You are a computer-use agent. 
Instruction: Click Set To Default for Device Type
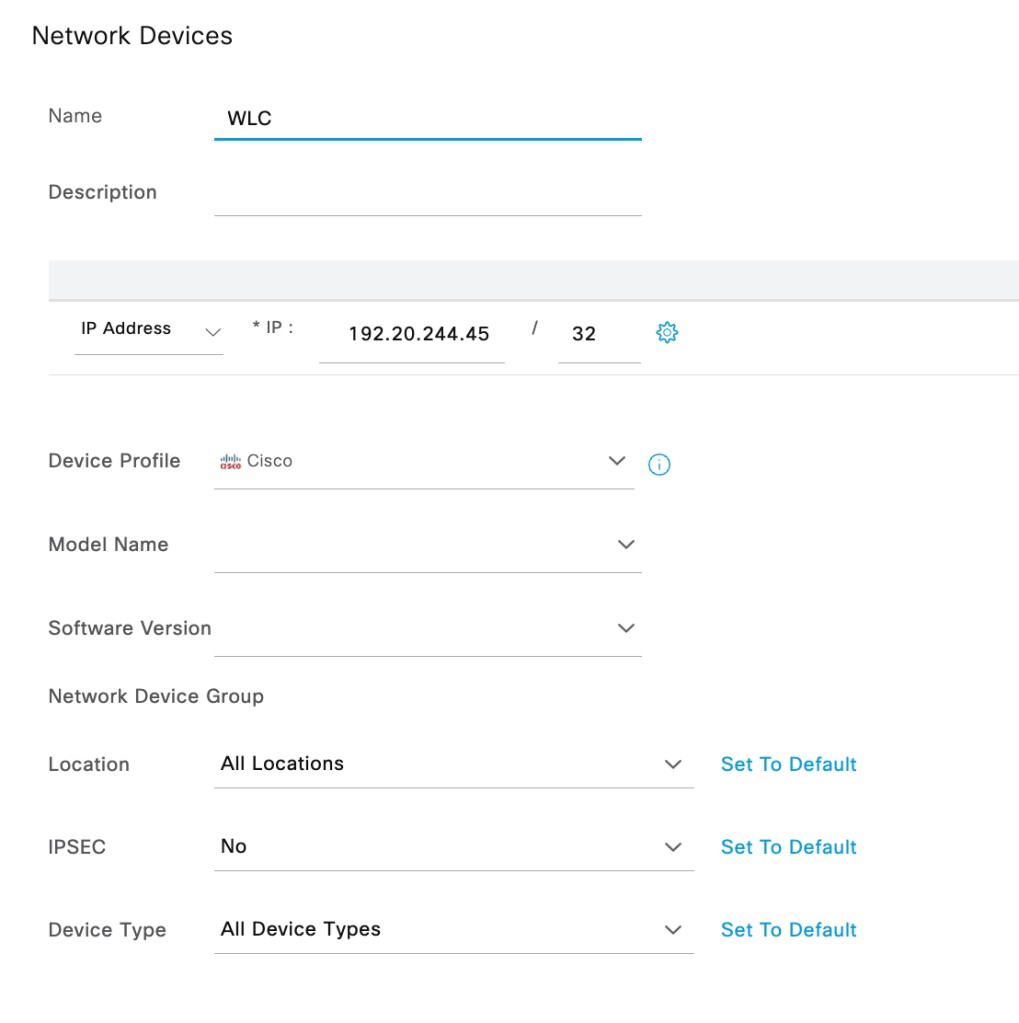tap(788, 930)
